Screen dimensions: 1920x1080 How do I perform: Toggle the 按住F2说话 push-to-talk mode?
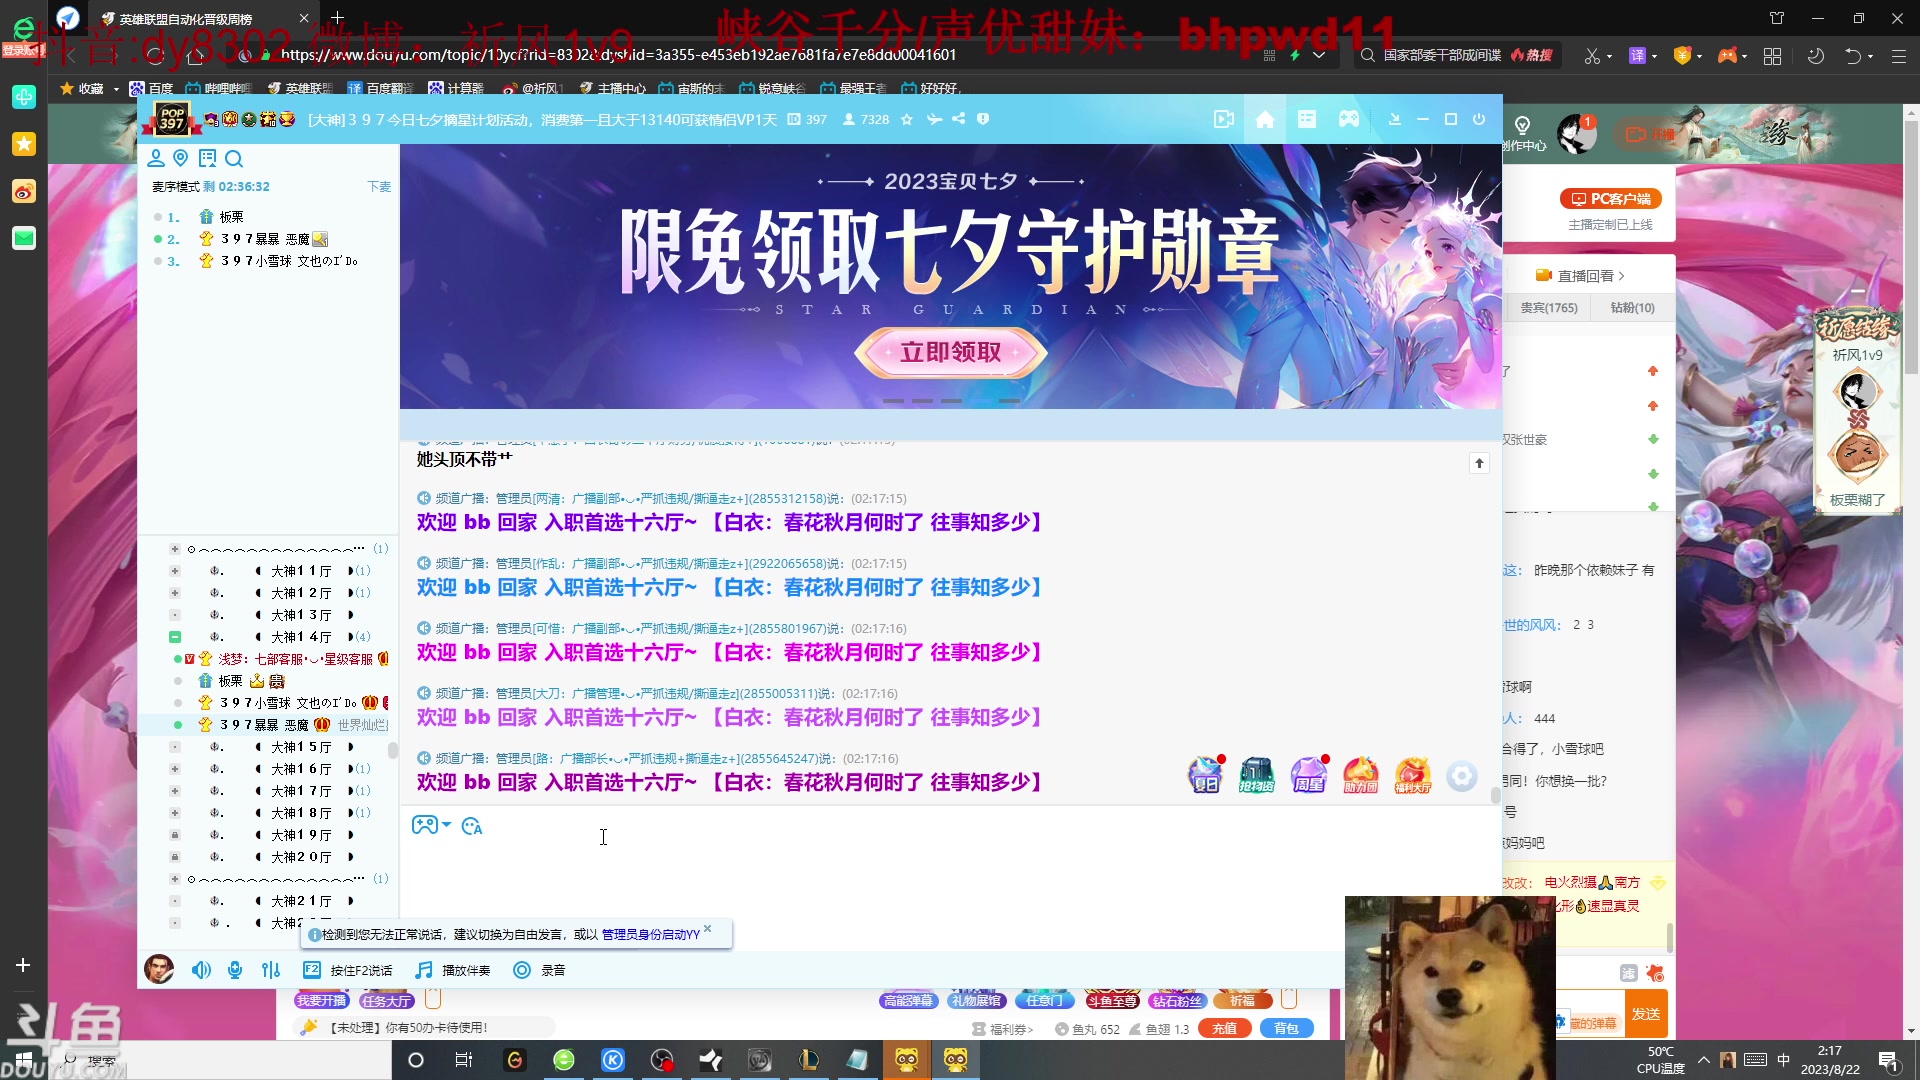348,970
